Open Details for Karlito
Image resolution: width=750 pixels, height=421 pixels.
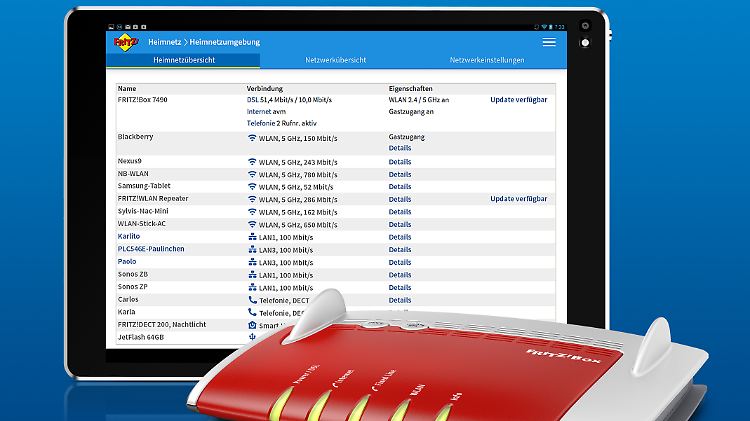coord(400,237)
